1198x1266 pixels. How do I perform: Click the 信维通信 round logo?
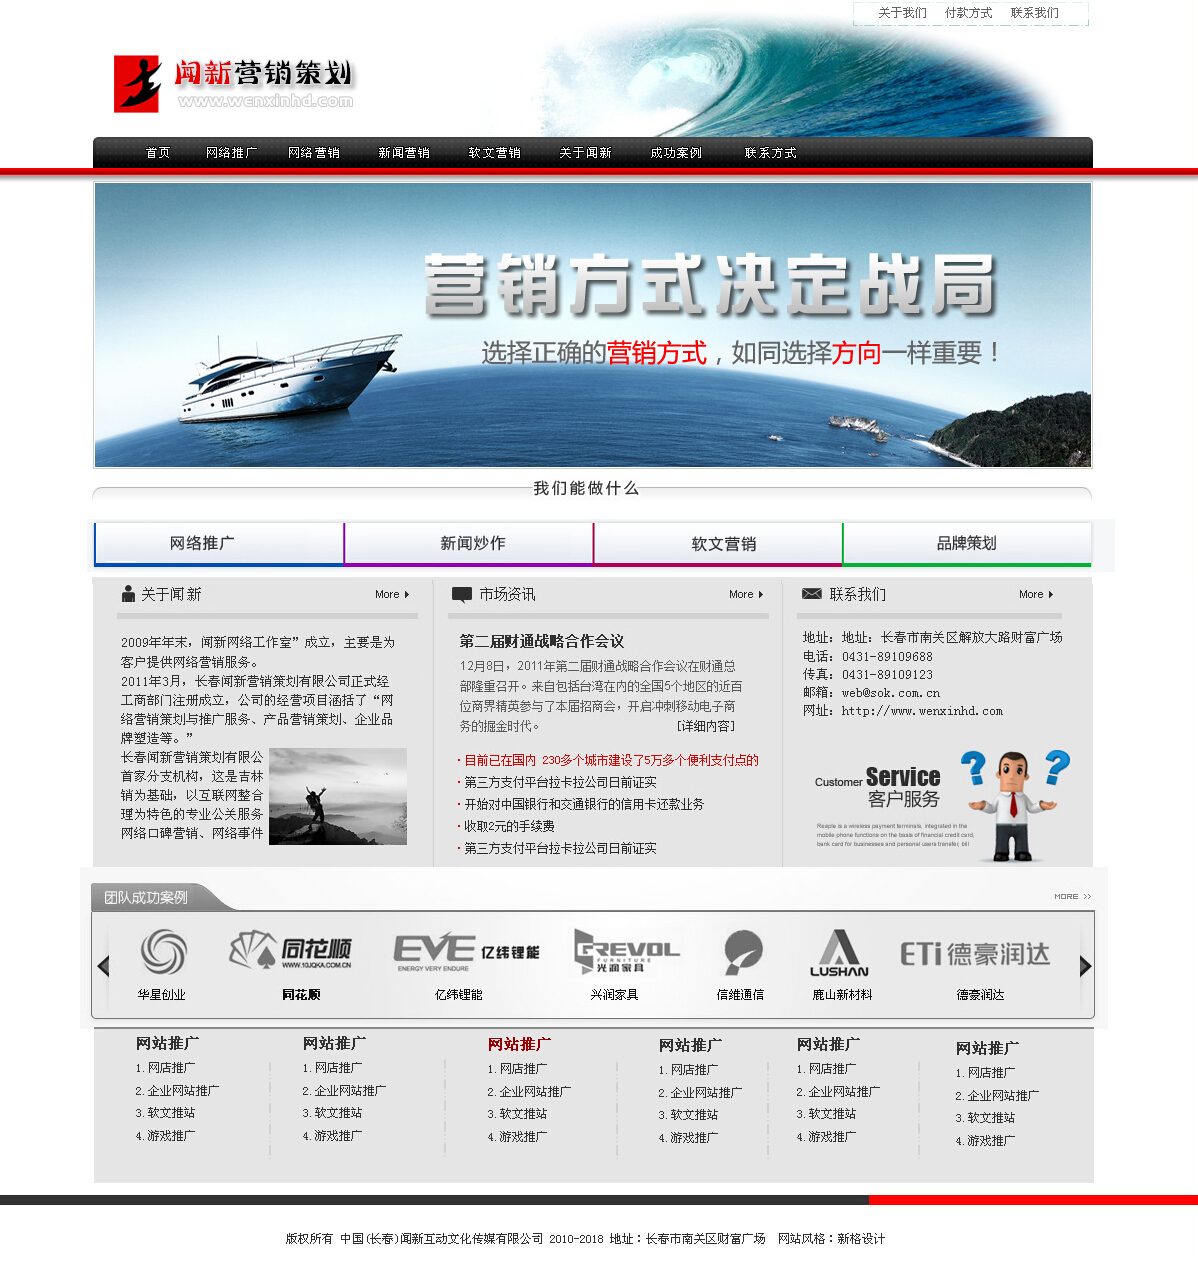(743, 952)
